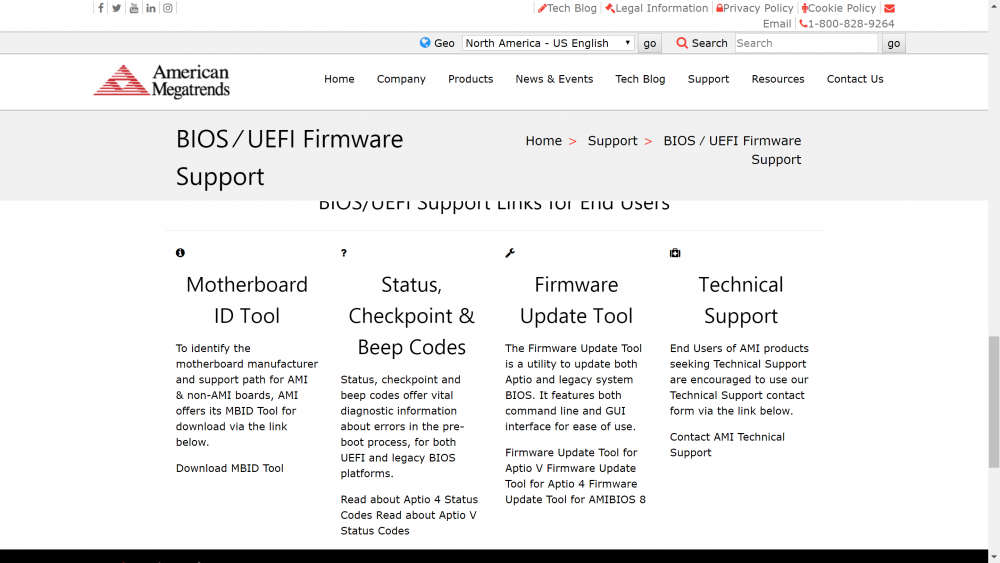Open the Support menu item
Viewport: 1000px width, 563px height.
(709, 79)
